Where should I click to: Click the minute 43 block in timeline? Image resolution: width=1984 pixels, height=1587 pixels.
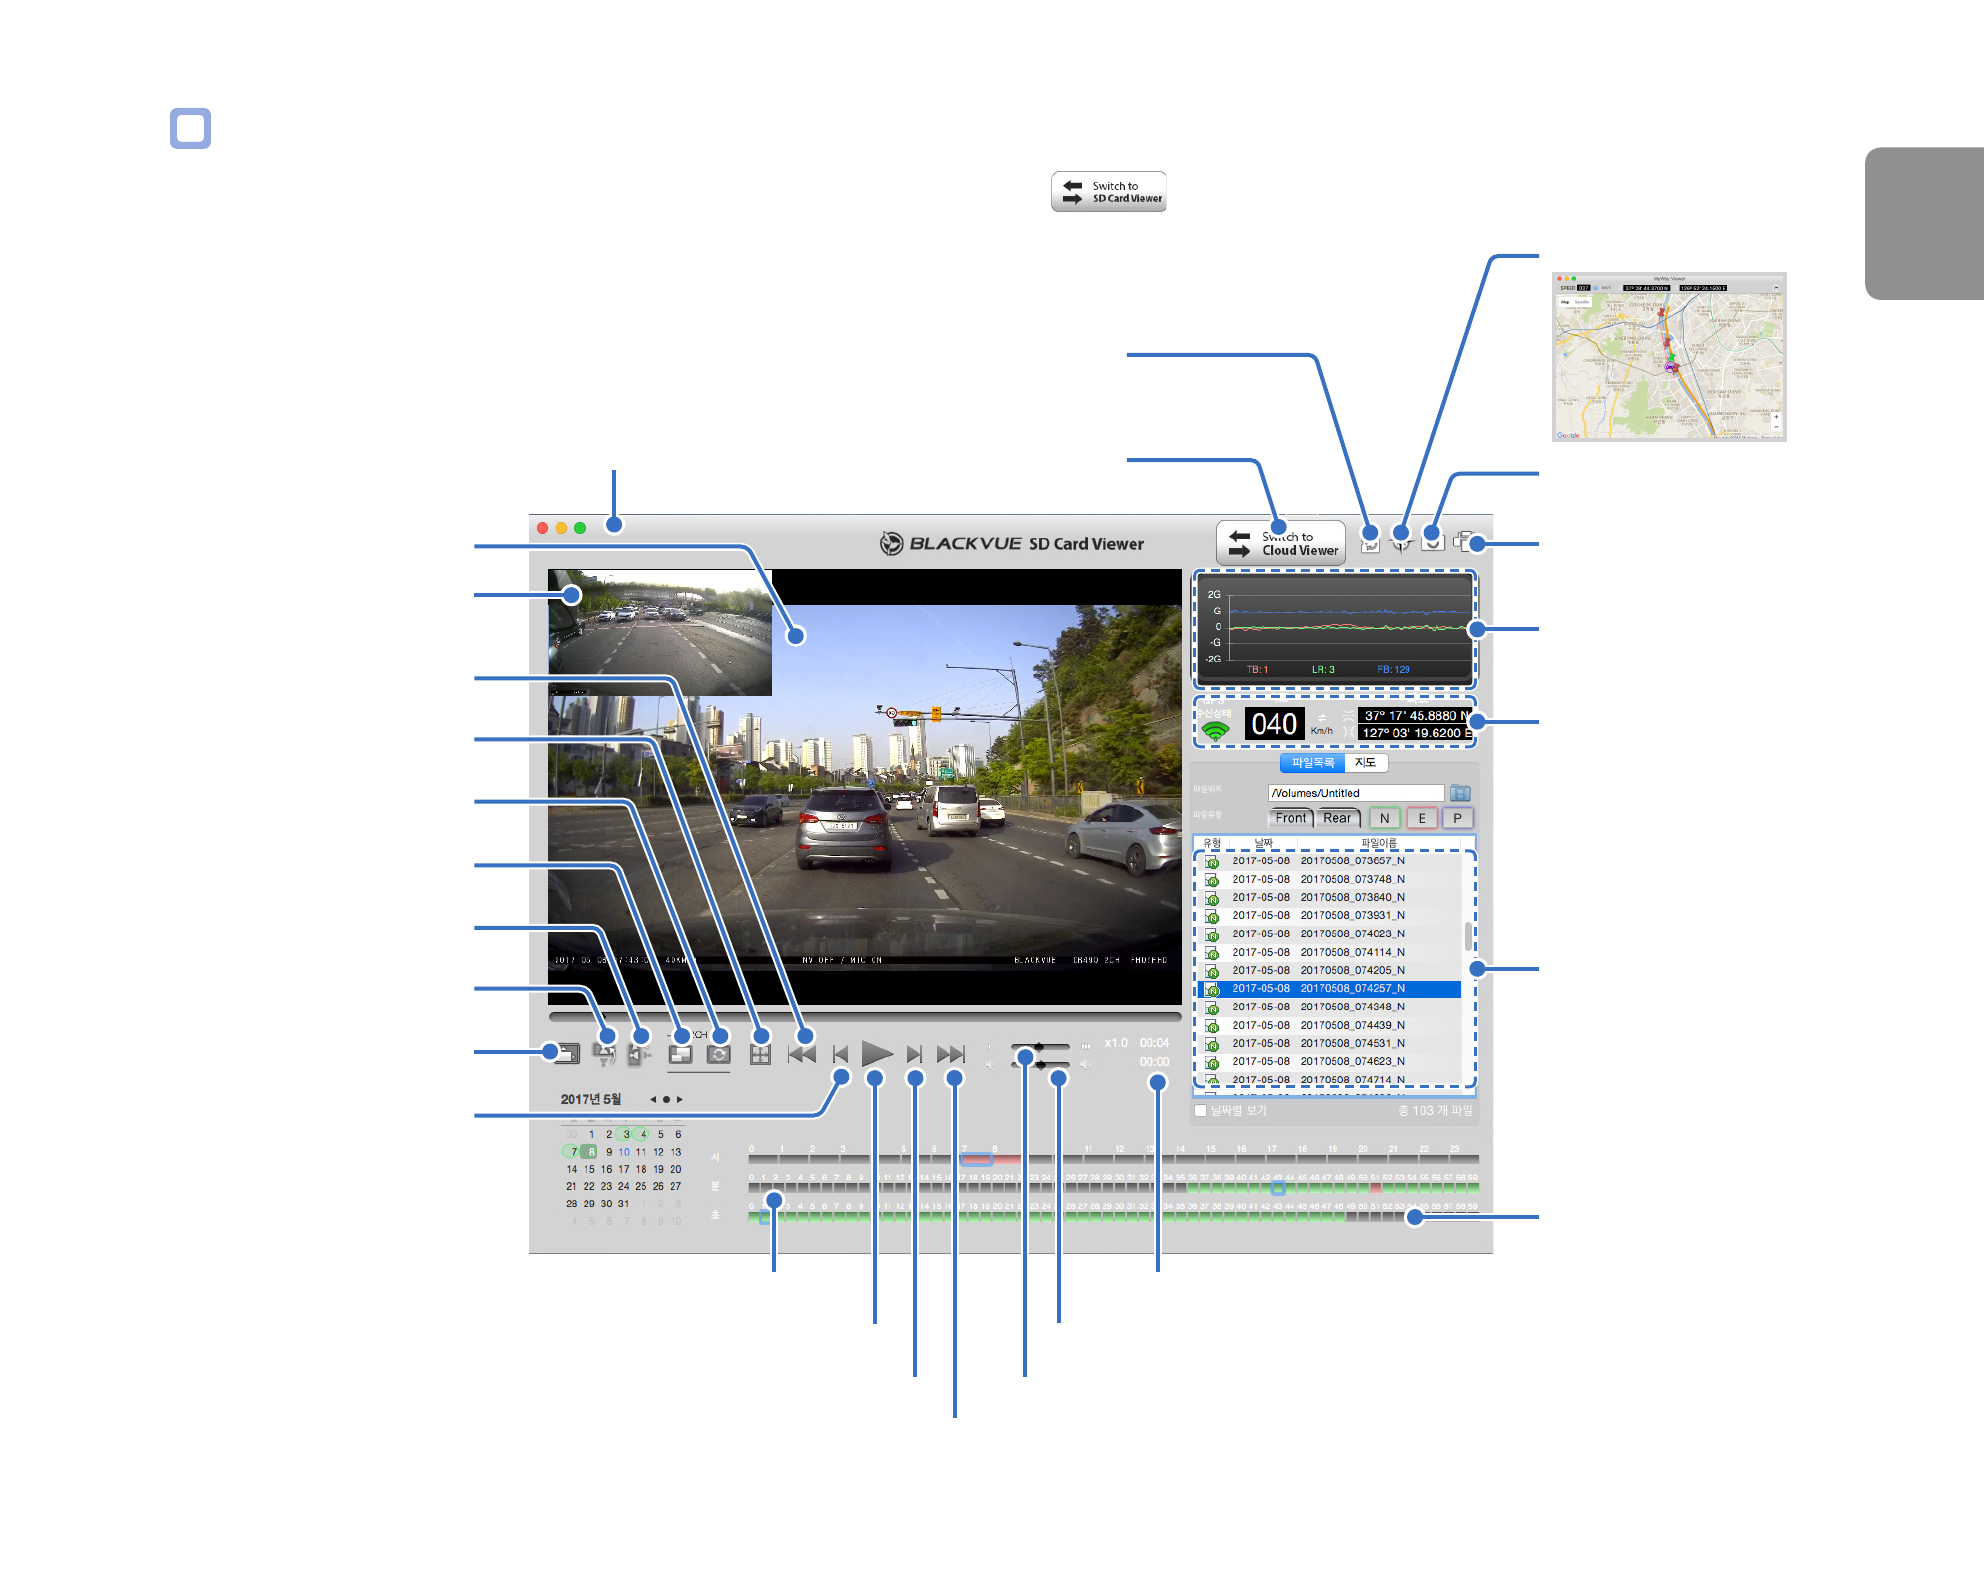coord(1277,1188)
